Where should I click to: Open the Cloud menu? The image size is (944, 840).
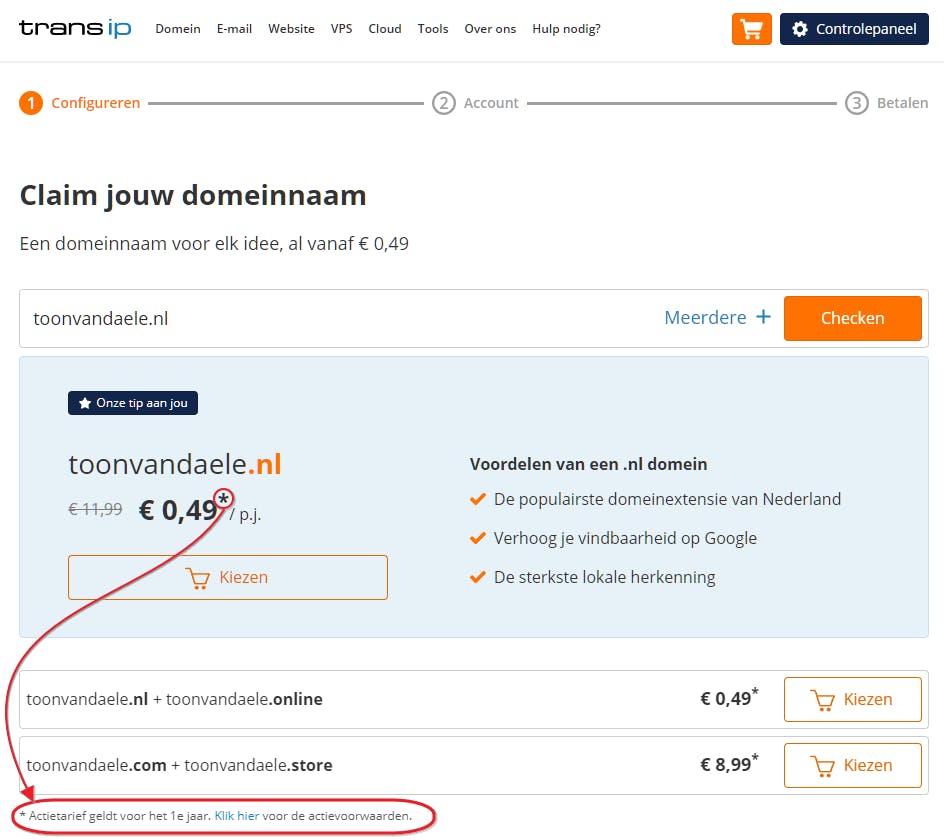[384, 29]
